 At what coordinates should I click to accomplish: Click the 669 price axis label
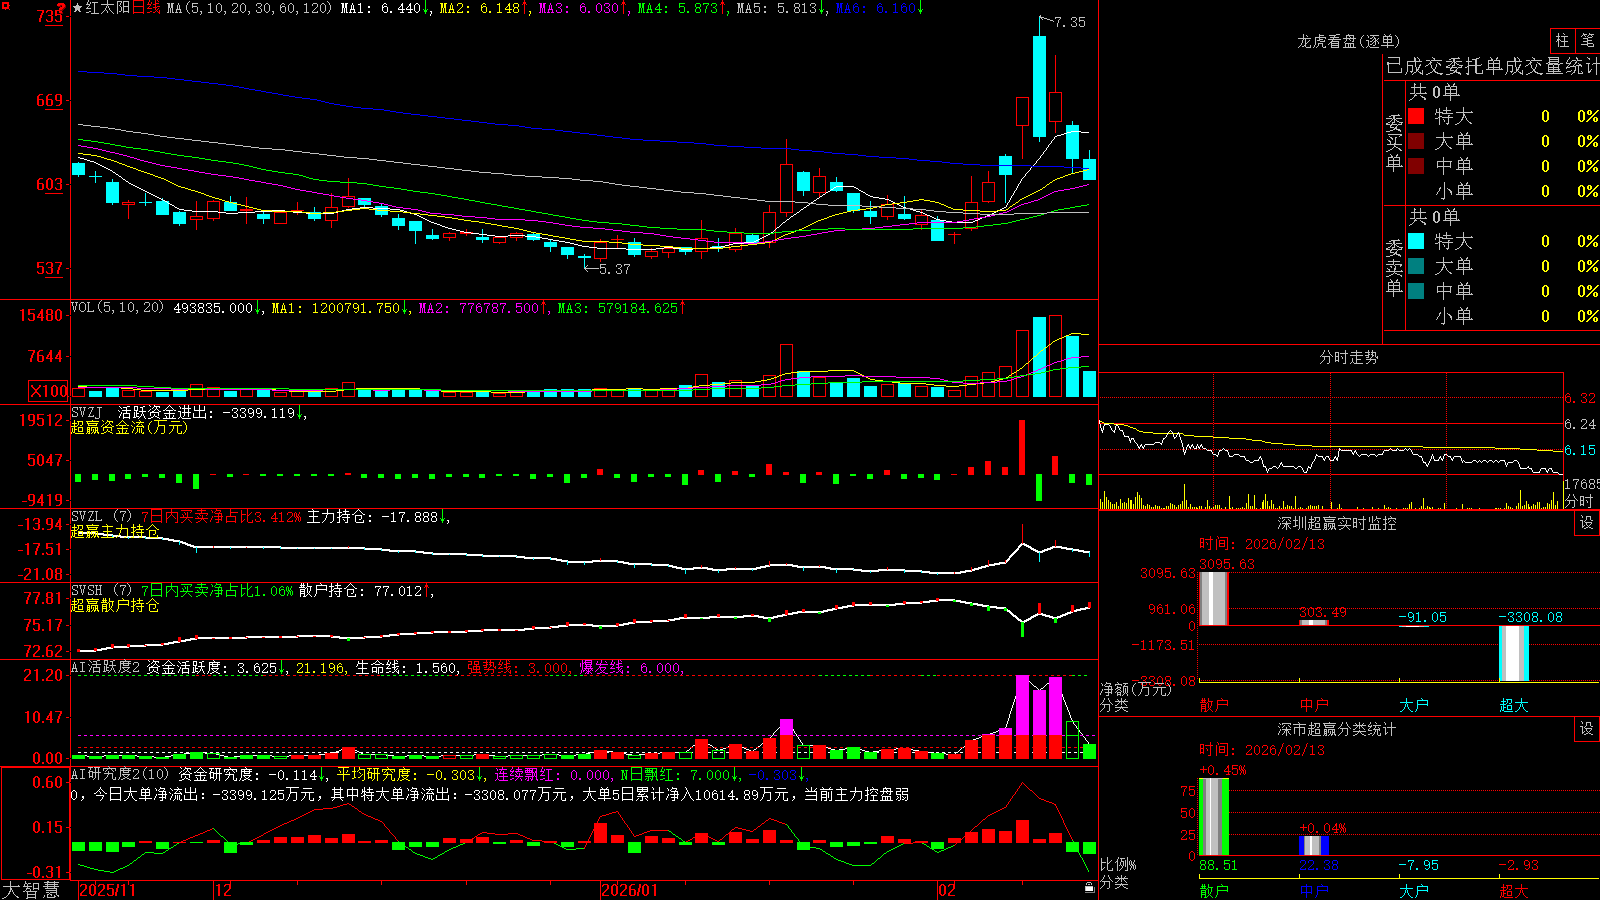[x=49, y=100]
